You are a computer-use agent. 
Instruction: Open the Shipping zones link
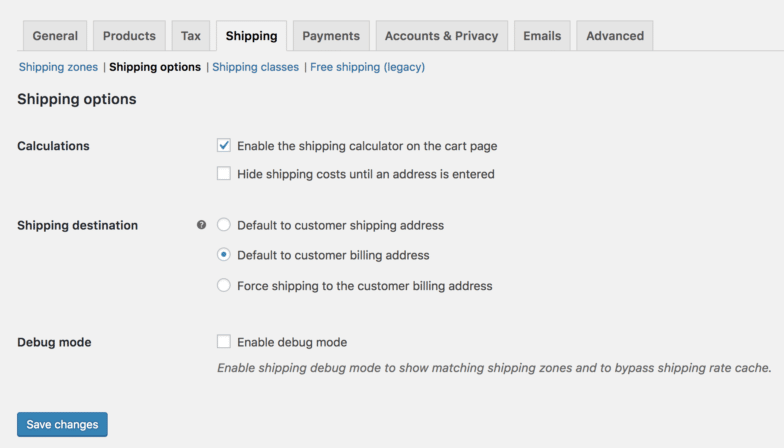tap(58, 67)
